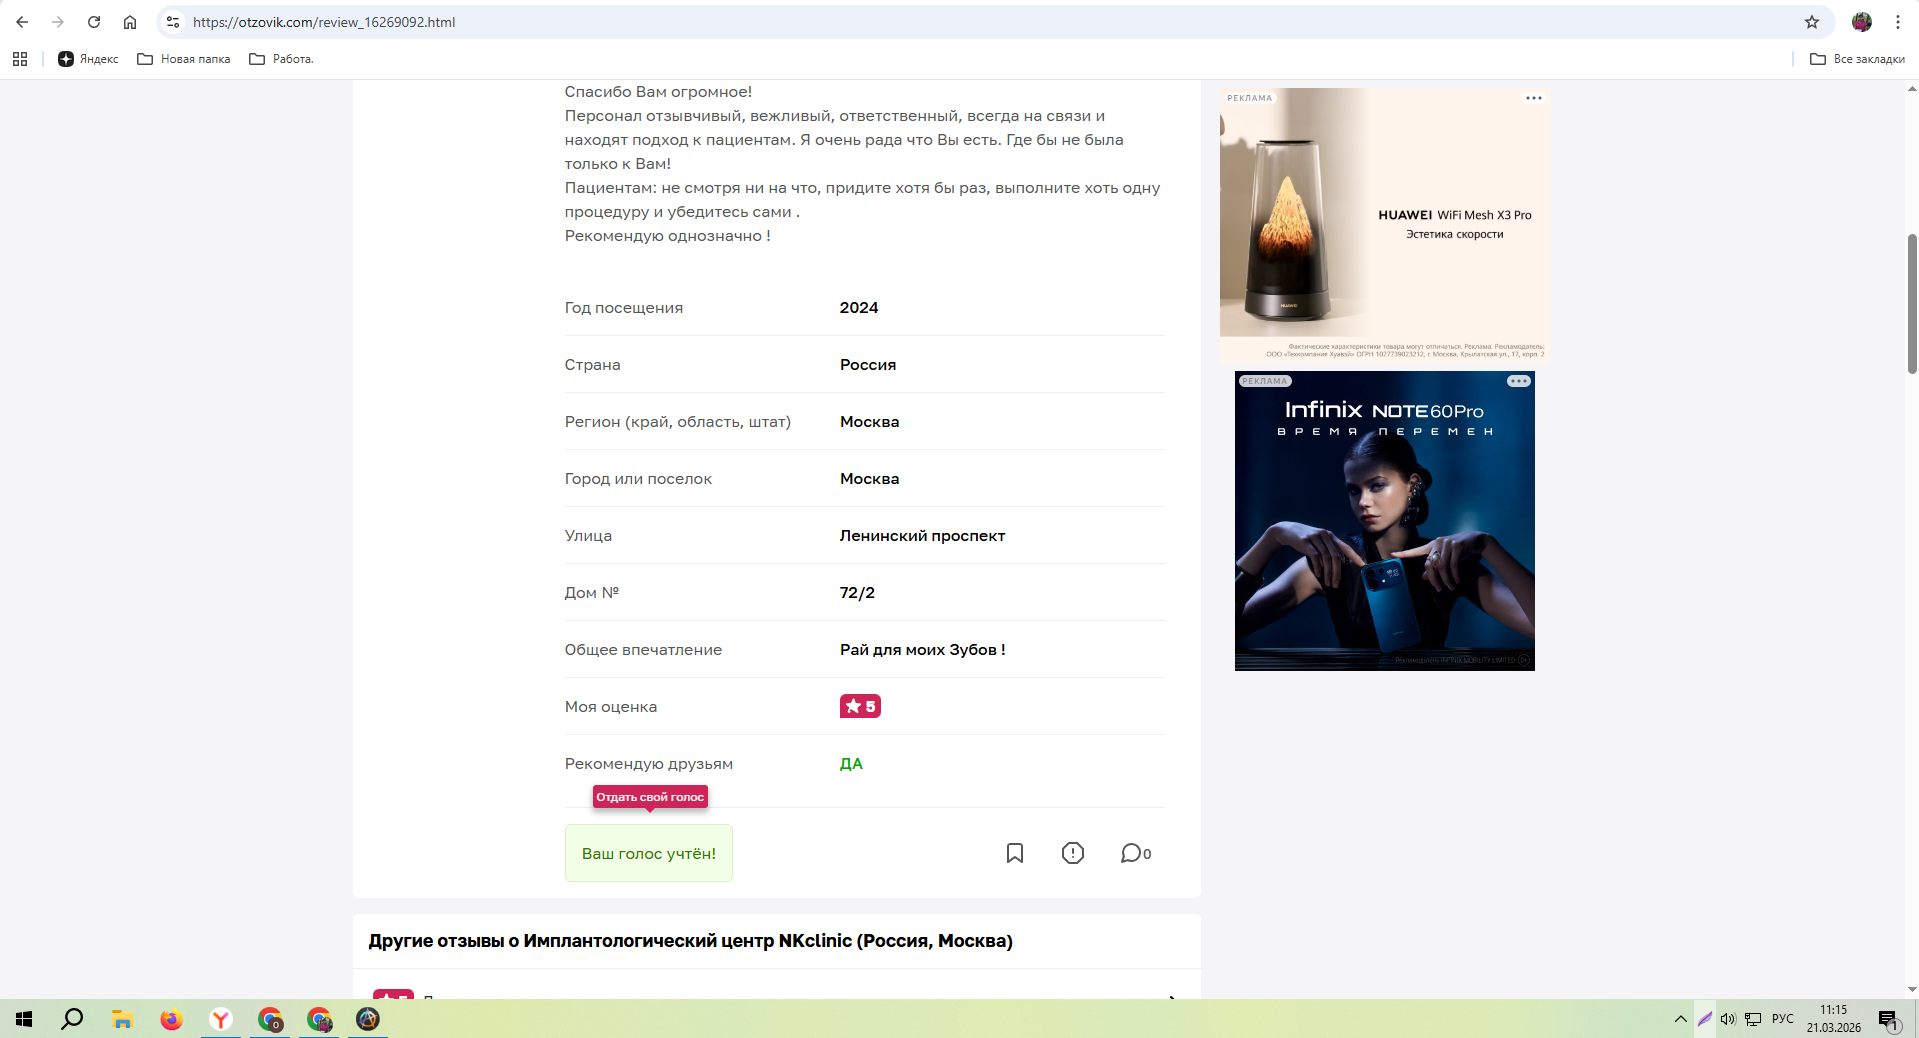Switch РУС keyboard language
The image size is (1919, 1038).
[1783, 1019]
